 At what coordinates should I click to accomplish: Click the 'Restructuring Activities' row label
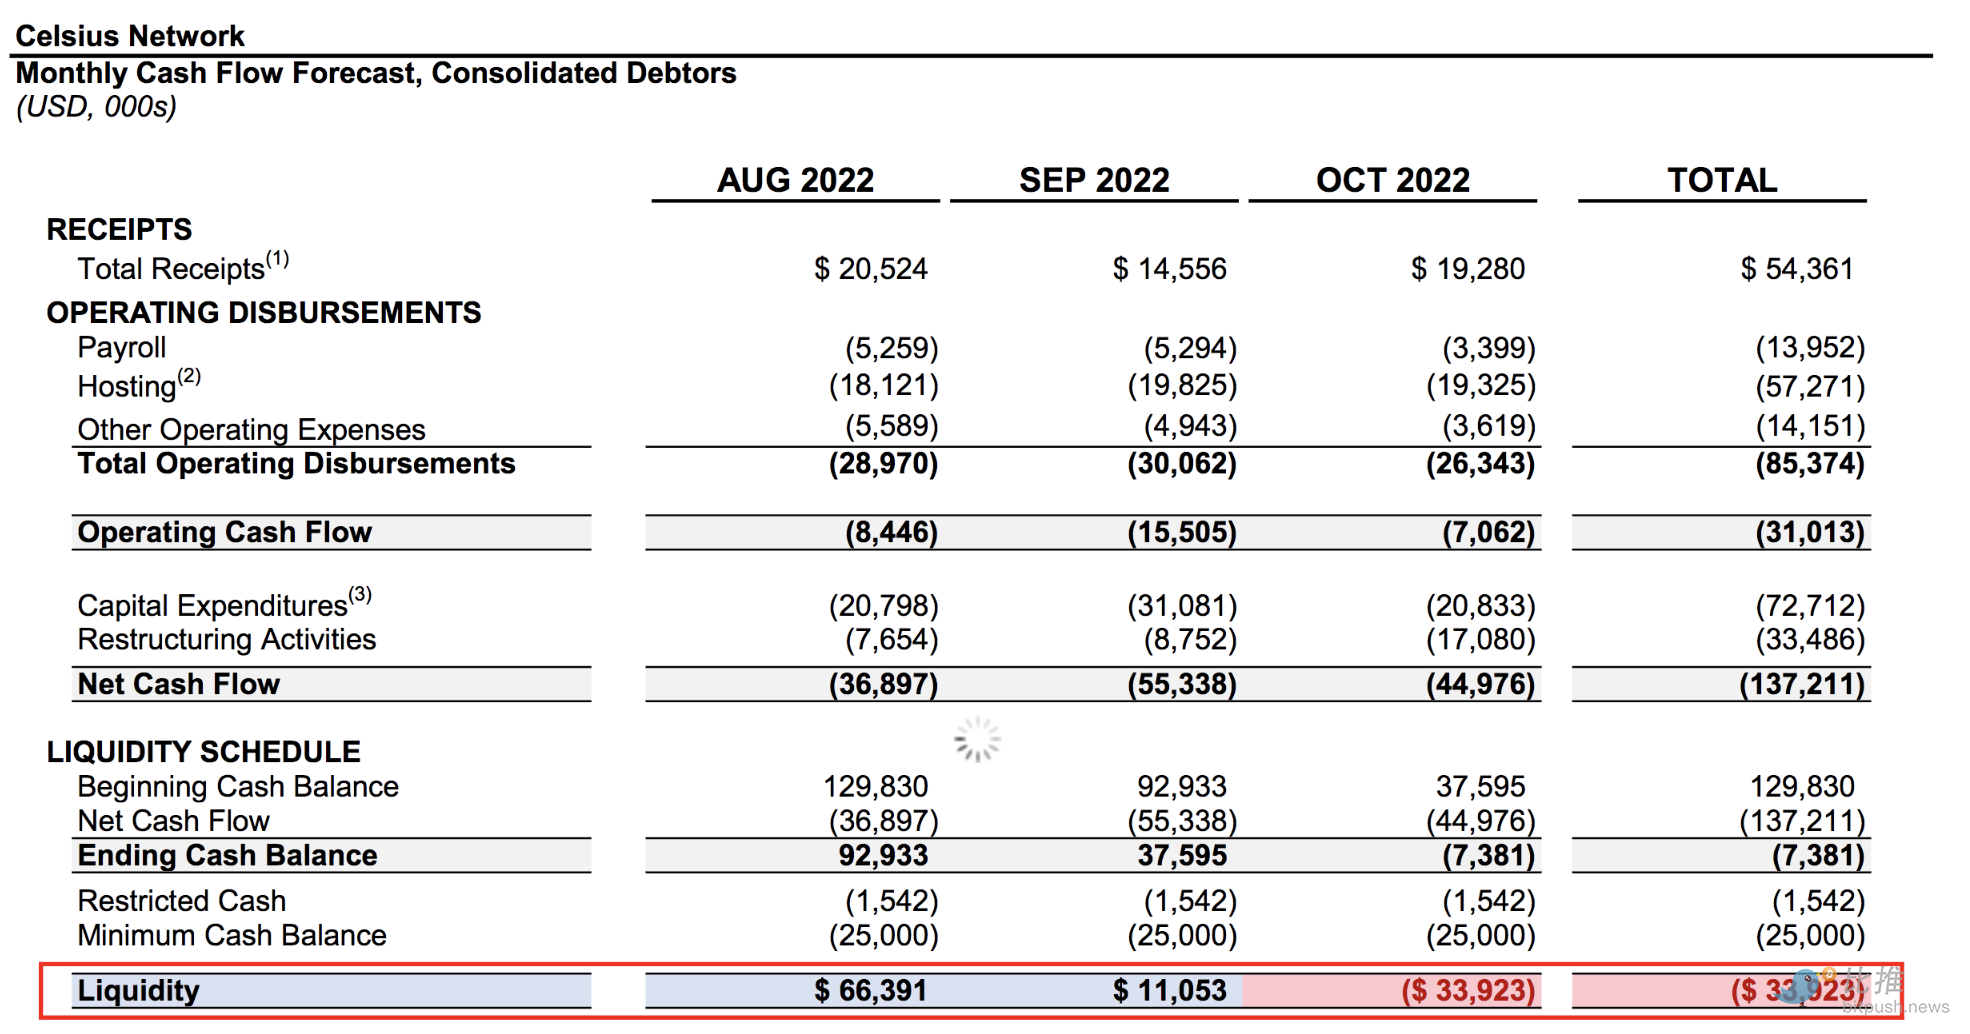point(227,639)
